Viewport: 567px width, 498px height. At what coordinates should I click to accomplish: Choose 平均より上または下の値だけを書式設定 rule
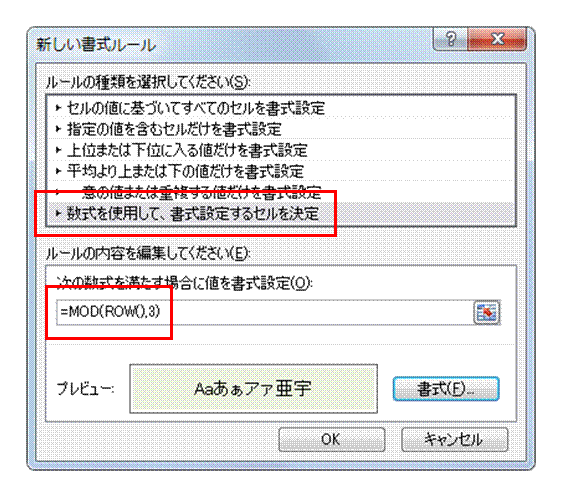pos(281,171)
